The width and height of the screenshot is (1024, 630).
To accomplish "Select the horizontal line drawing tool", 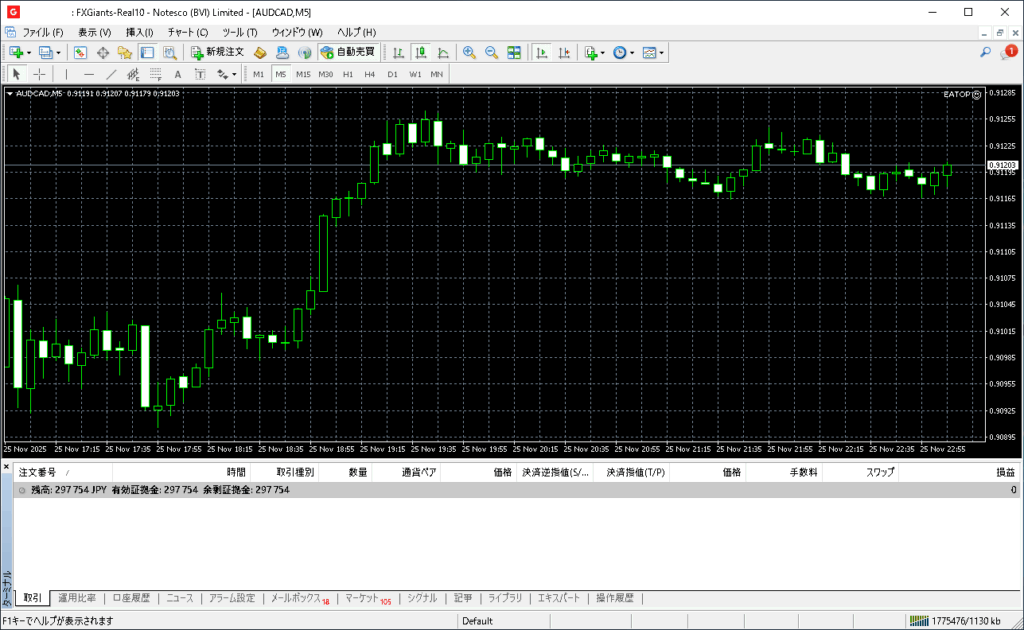I will click(x=89, y=74).
